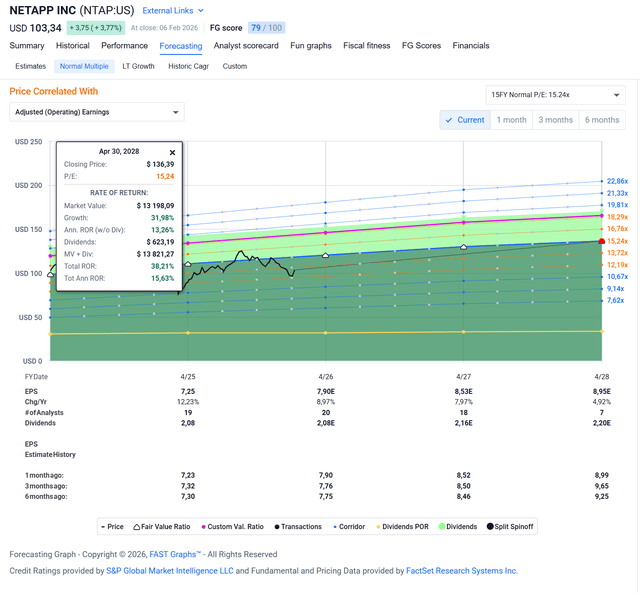Screen dimensions: 640x593
Task: Select the Current estimate toggle
Action: (x=465, y=120)
